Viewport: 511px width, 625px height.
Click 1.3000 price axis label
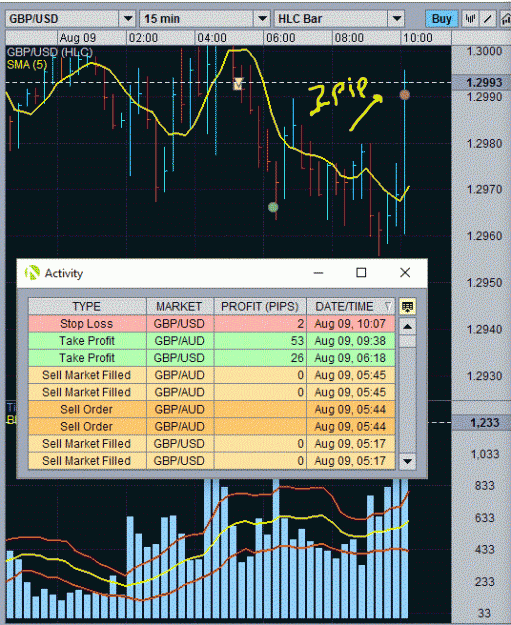click(484, 51)
